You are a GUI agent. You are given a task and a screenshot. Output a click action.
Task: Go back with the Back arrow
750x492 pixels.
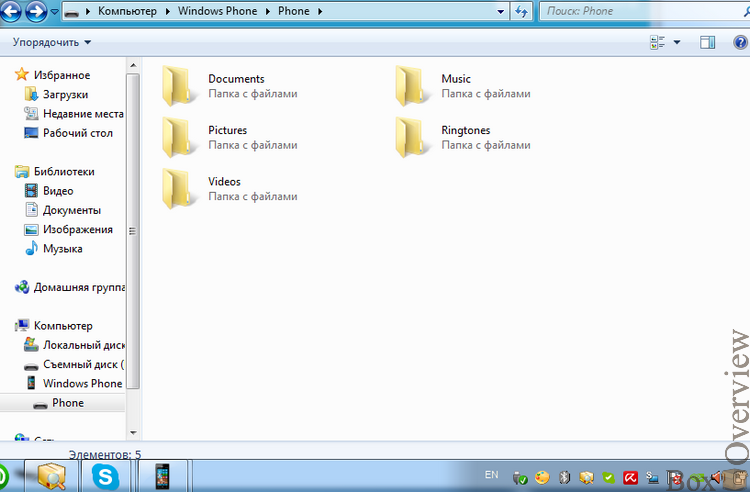(x=11, y=11)
